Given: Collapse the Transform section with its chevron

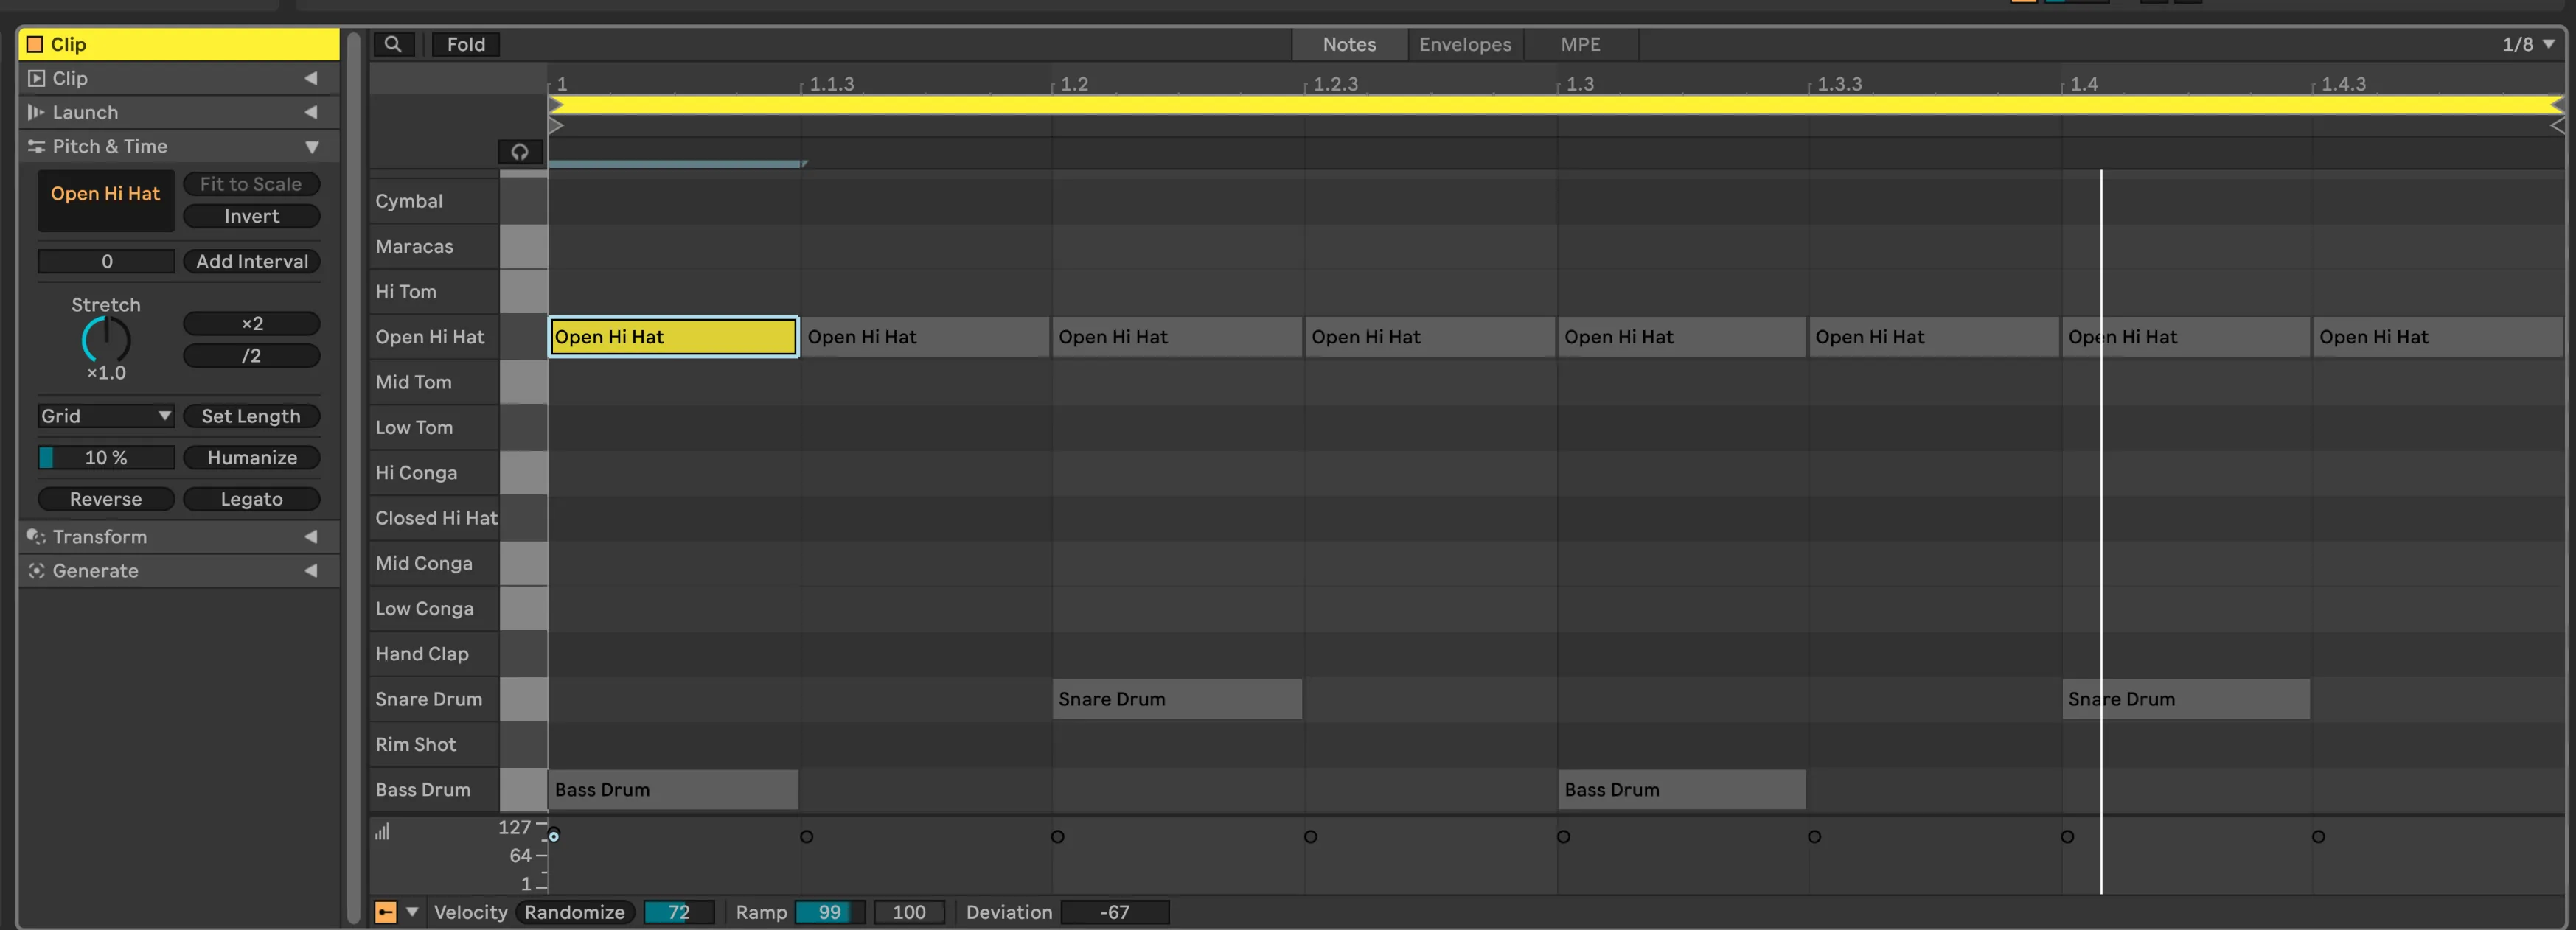Looking at the screenshot, I should 311,536.
